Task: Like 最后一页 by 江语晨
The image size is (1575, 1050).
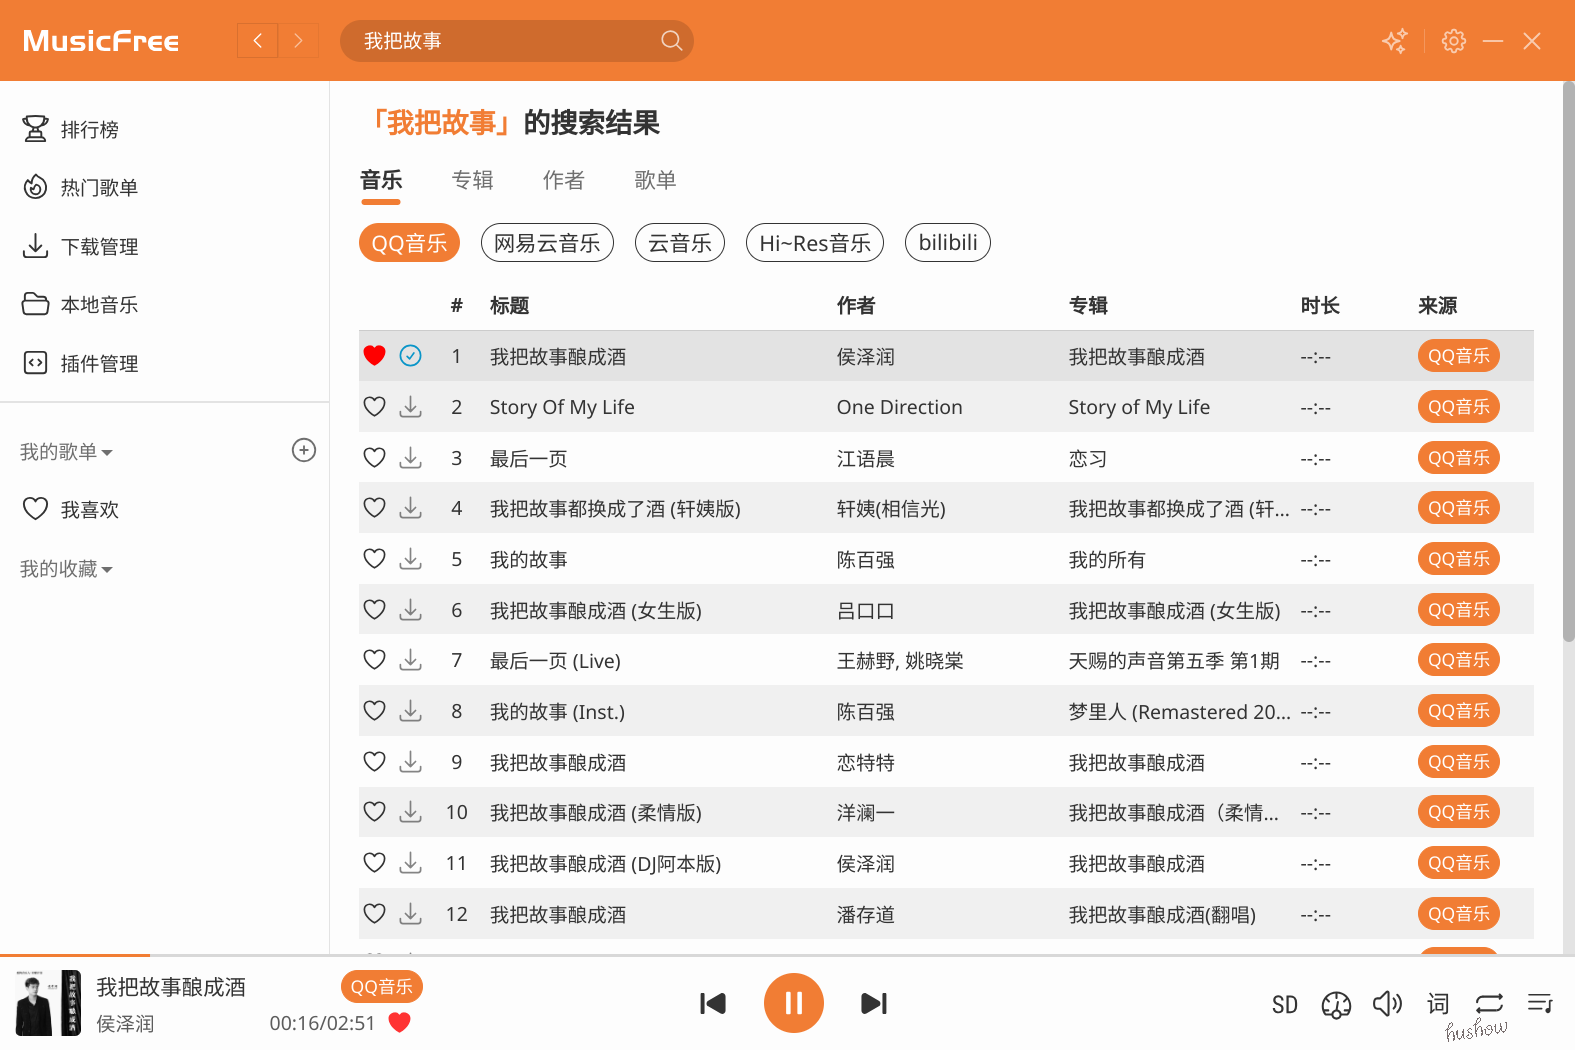Action: click(x=375, y=458)
